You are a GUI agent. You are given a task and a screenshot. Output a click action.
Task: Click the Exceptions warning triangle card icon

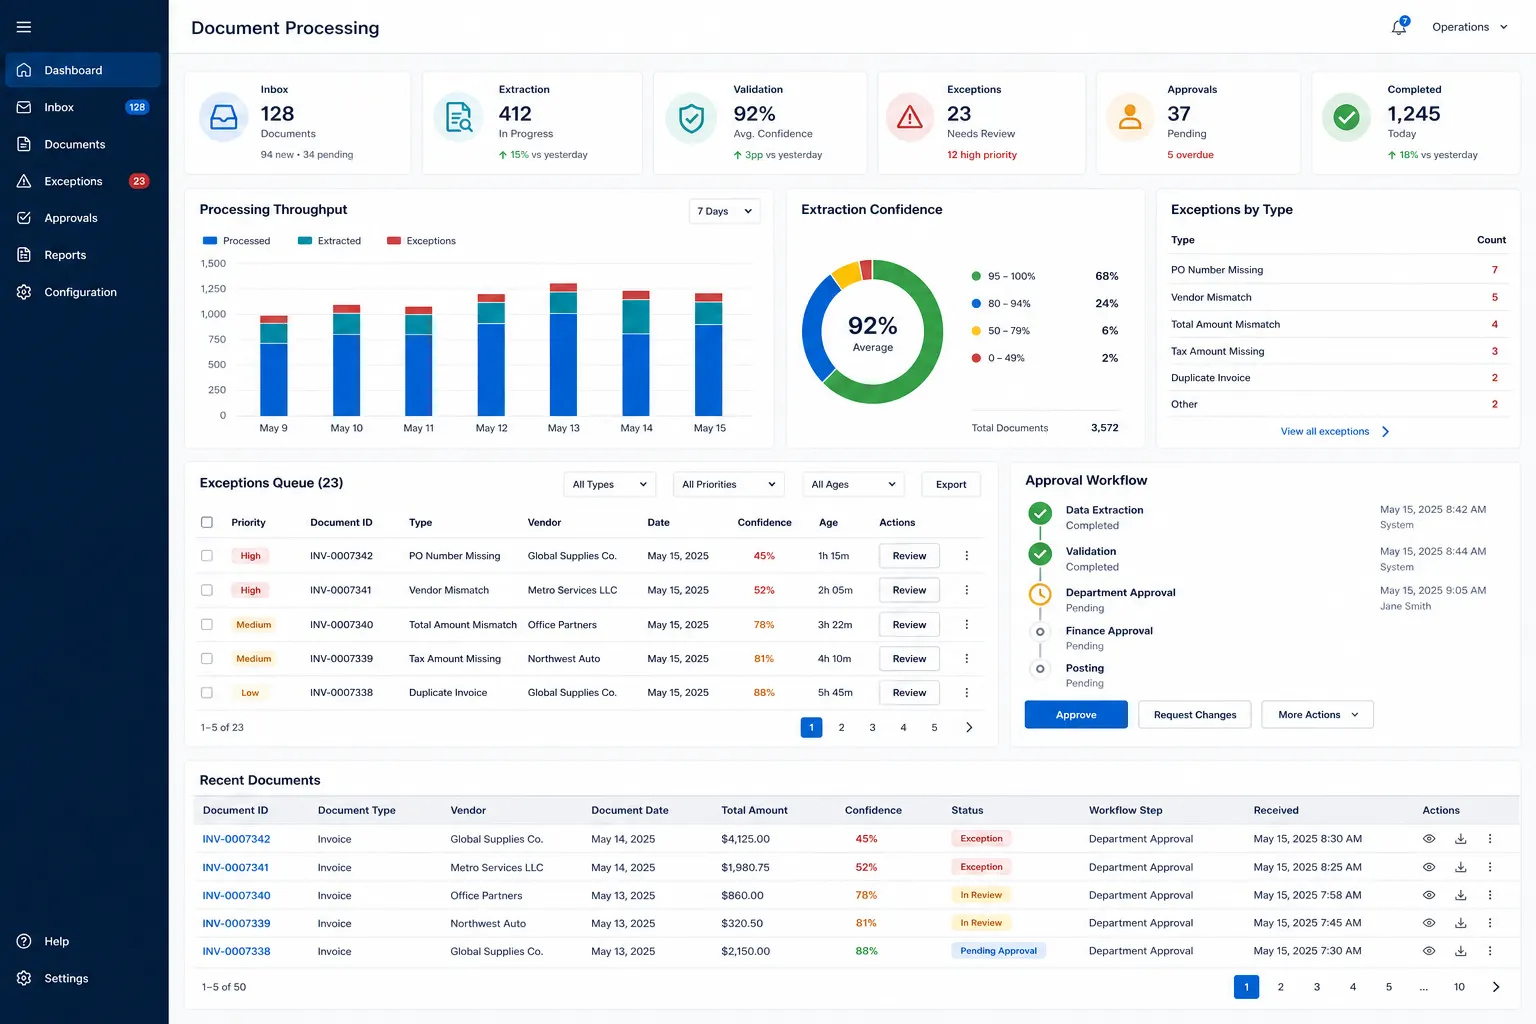[910, 118]
